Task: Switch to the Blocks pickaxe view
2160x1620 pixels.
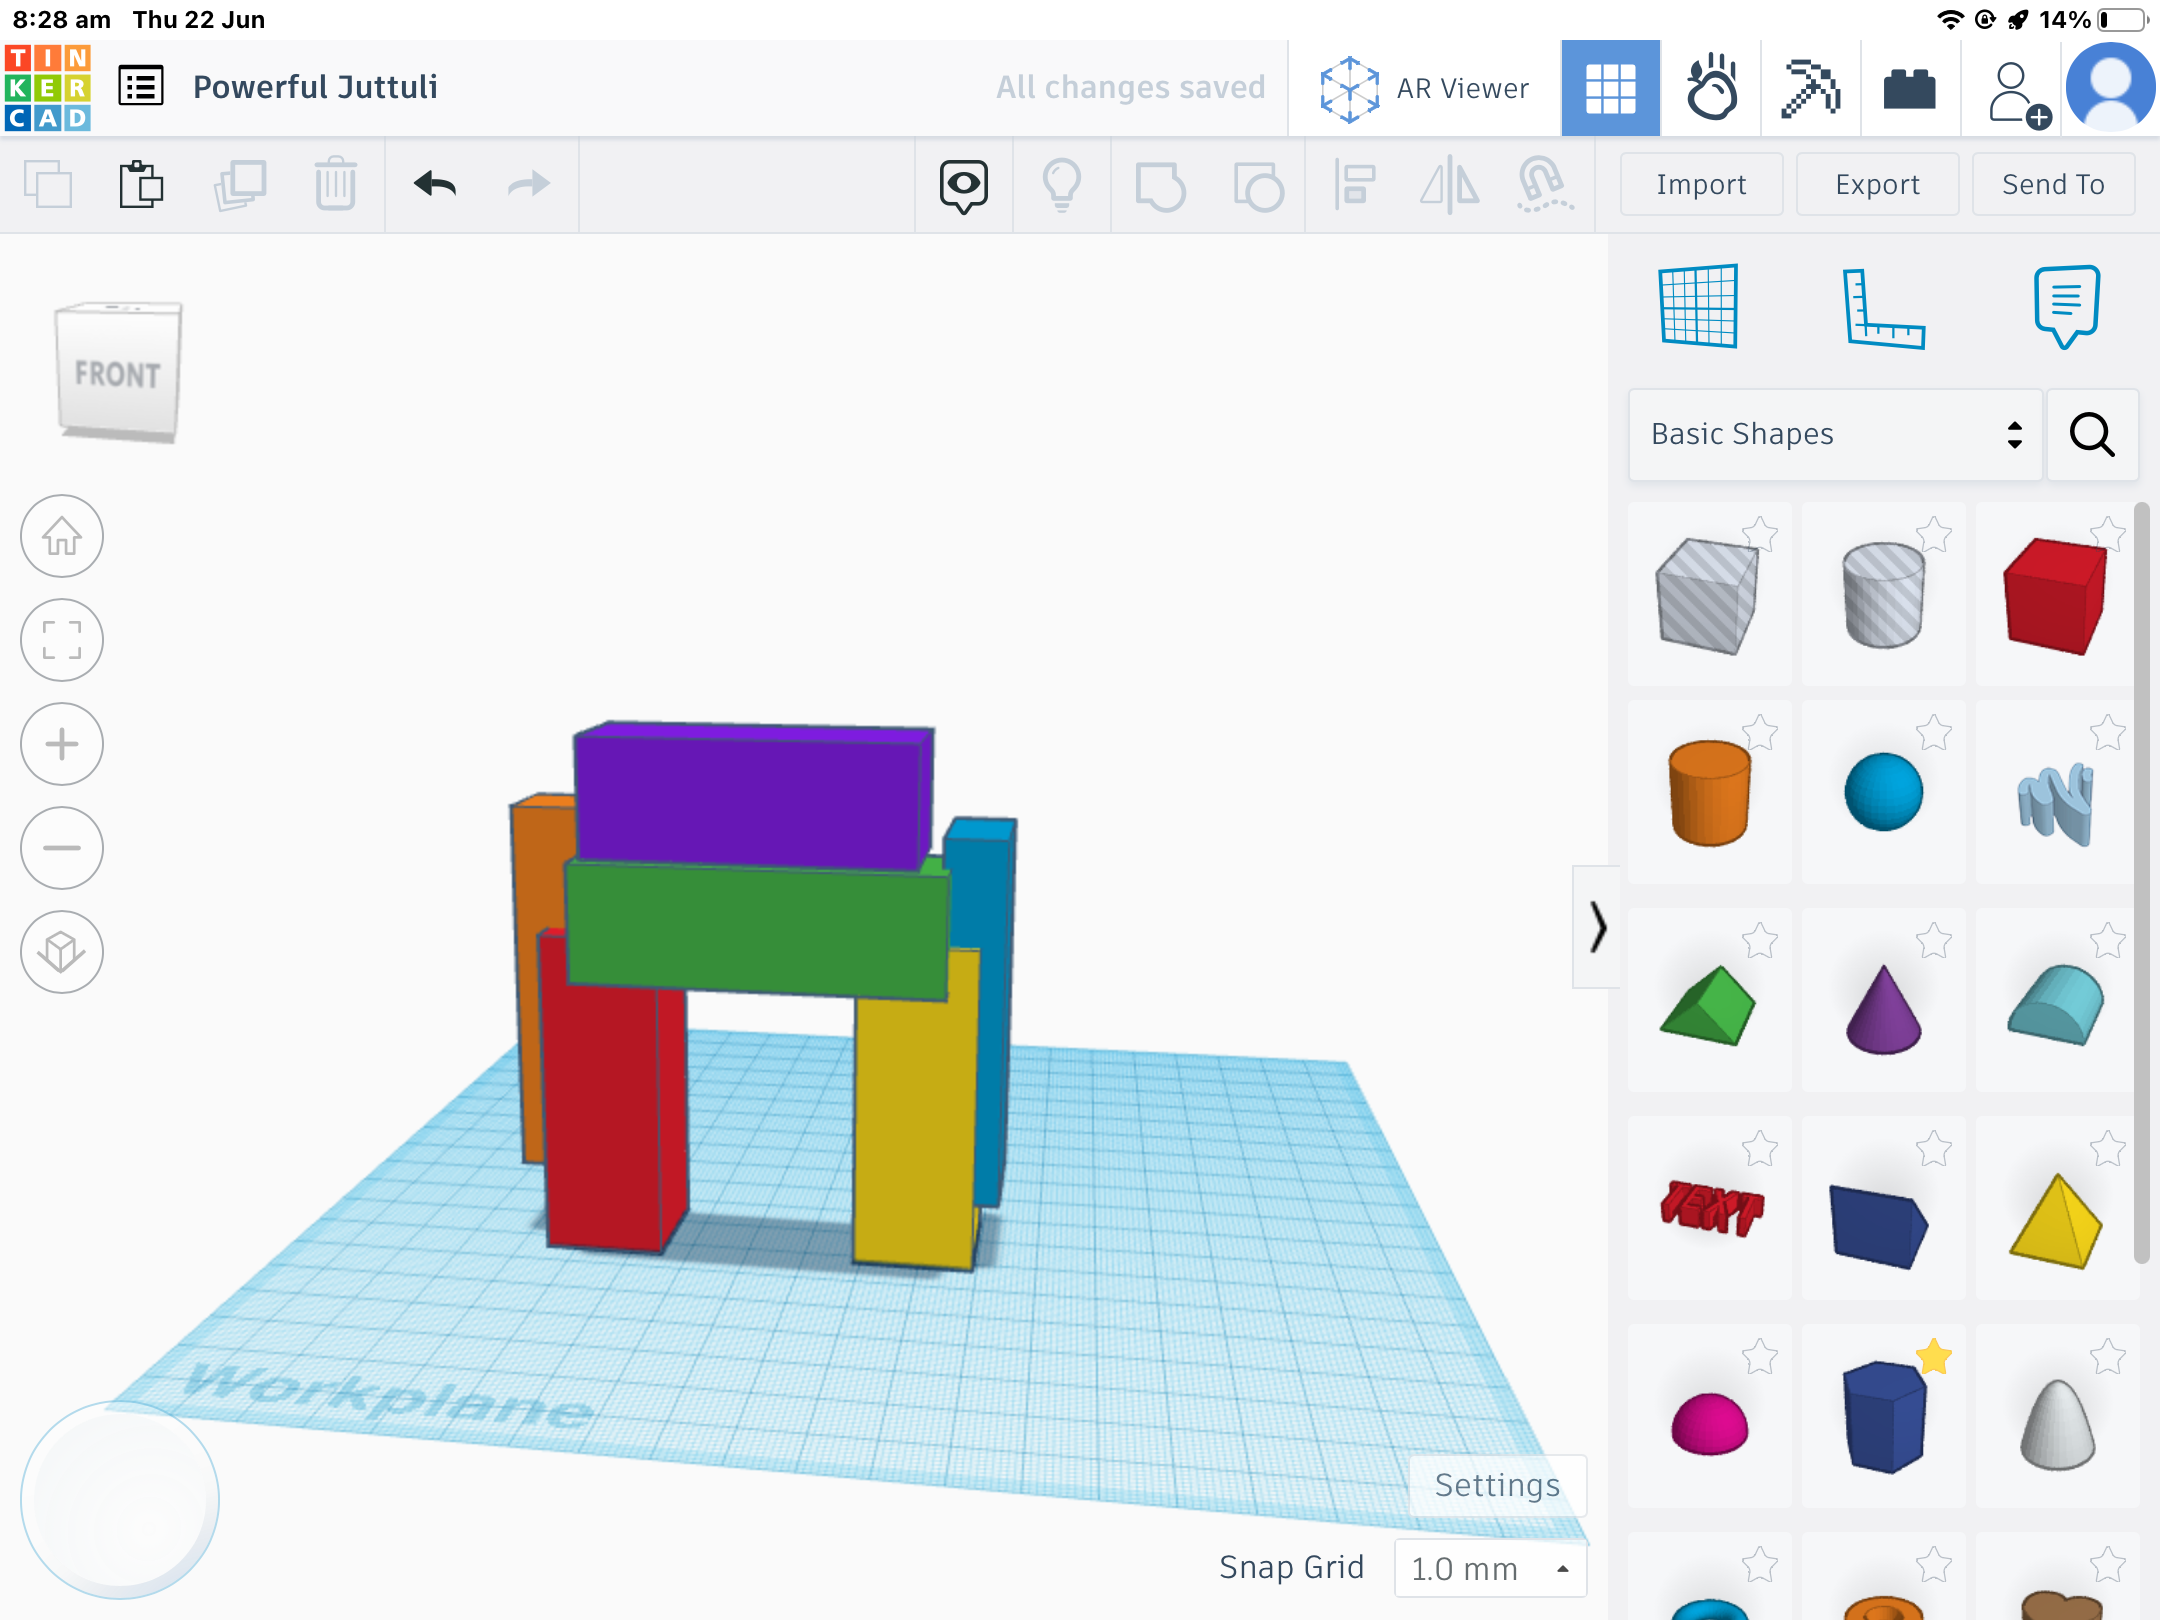Action: pyautogui.click(x=1811, y=89)
